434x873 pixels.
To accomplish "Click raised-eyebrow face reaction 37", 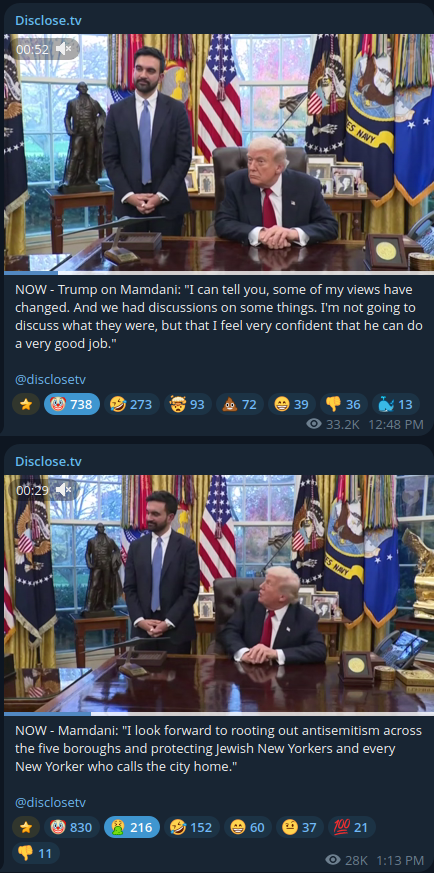I will click(x=300, y=827).
